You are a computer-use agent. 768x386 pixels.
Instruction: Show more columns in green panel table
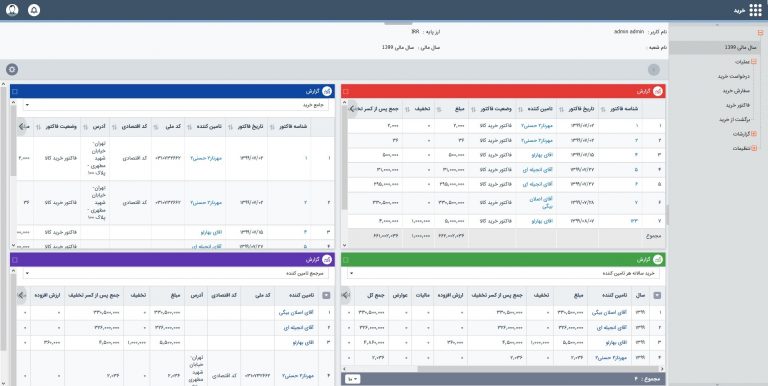[346, 295]
